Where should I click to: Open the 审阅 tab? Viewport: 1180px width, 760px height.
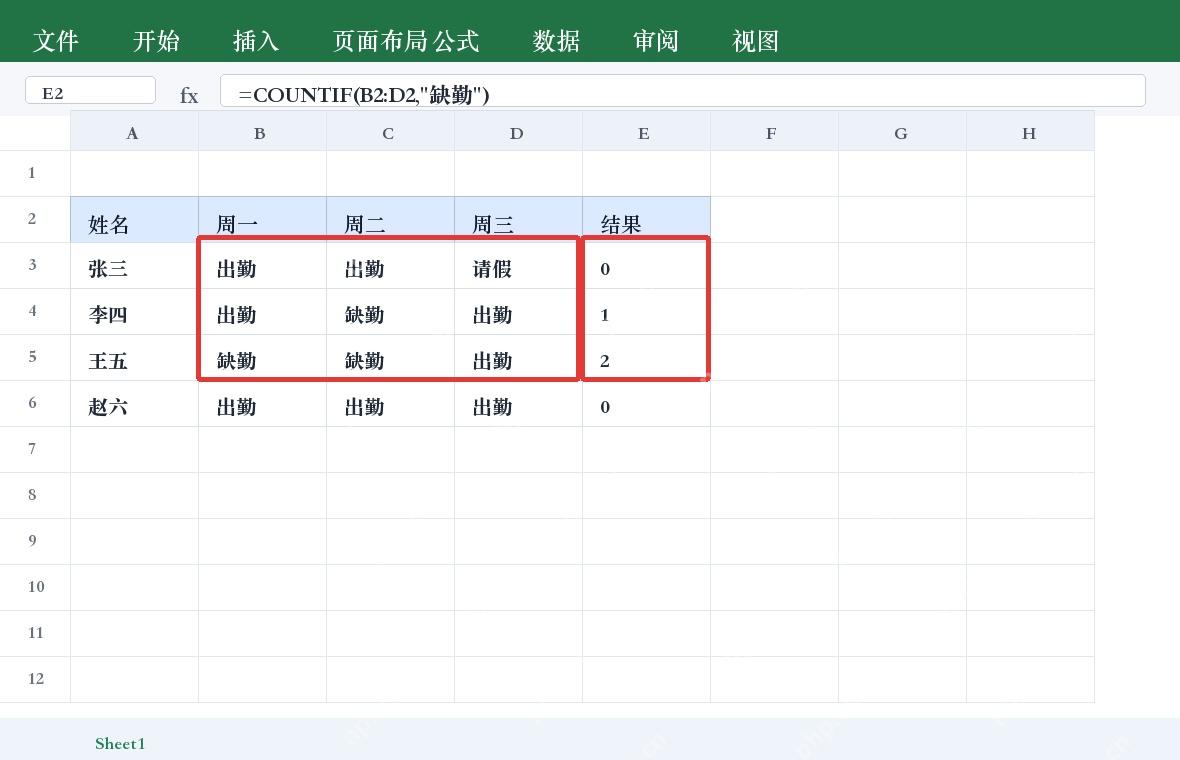[x=655, y=41]
